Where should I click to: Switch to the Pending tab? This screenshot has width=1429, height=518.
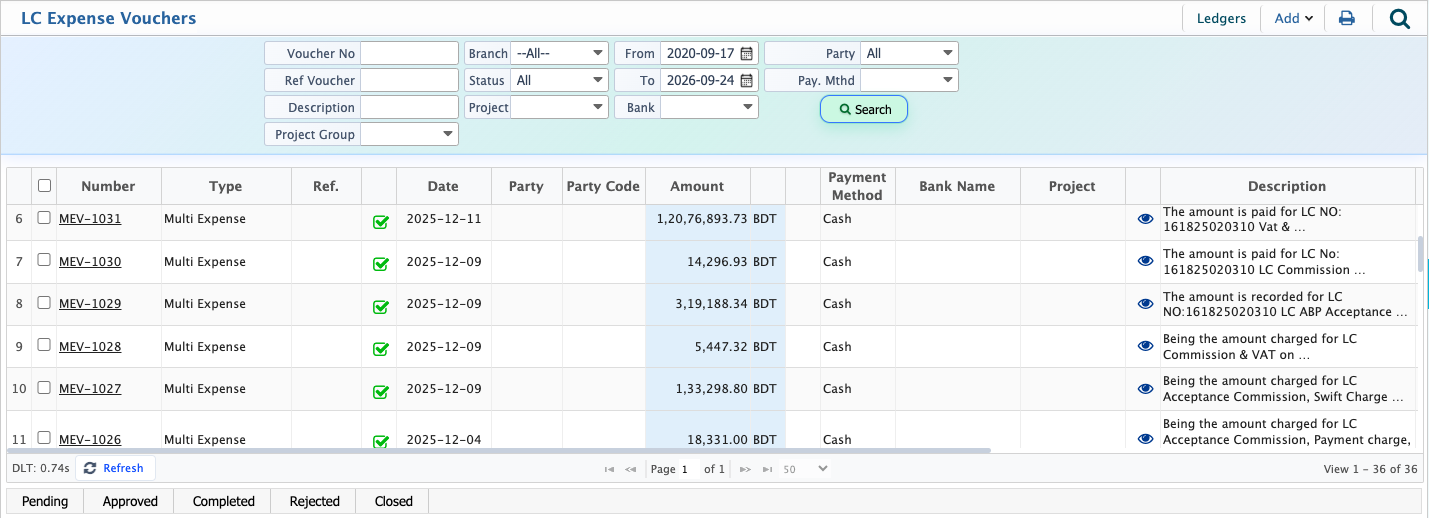(x=45, y=501)
